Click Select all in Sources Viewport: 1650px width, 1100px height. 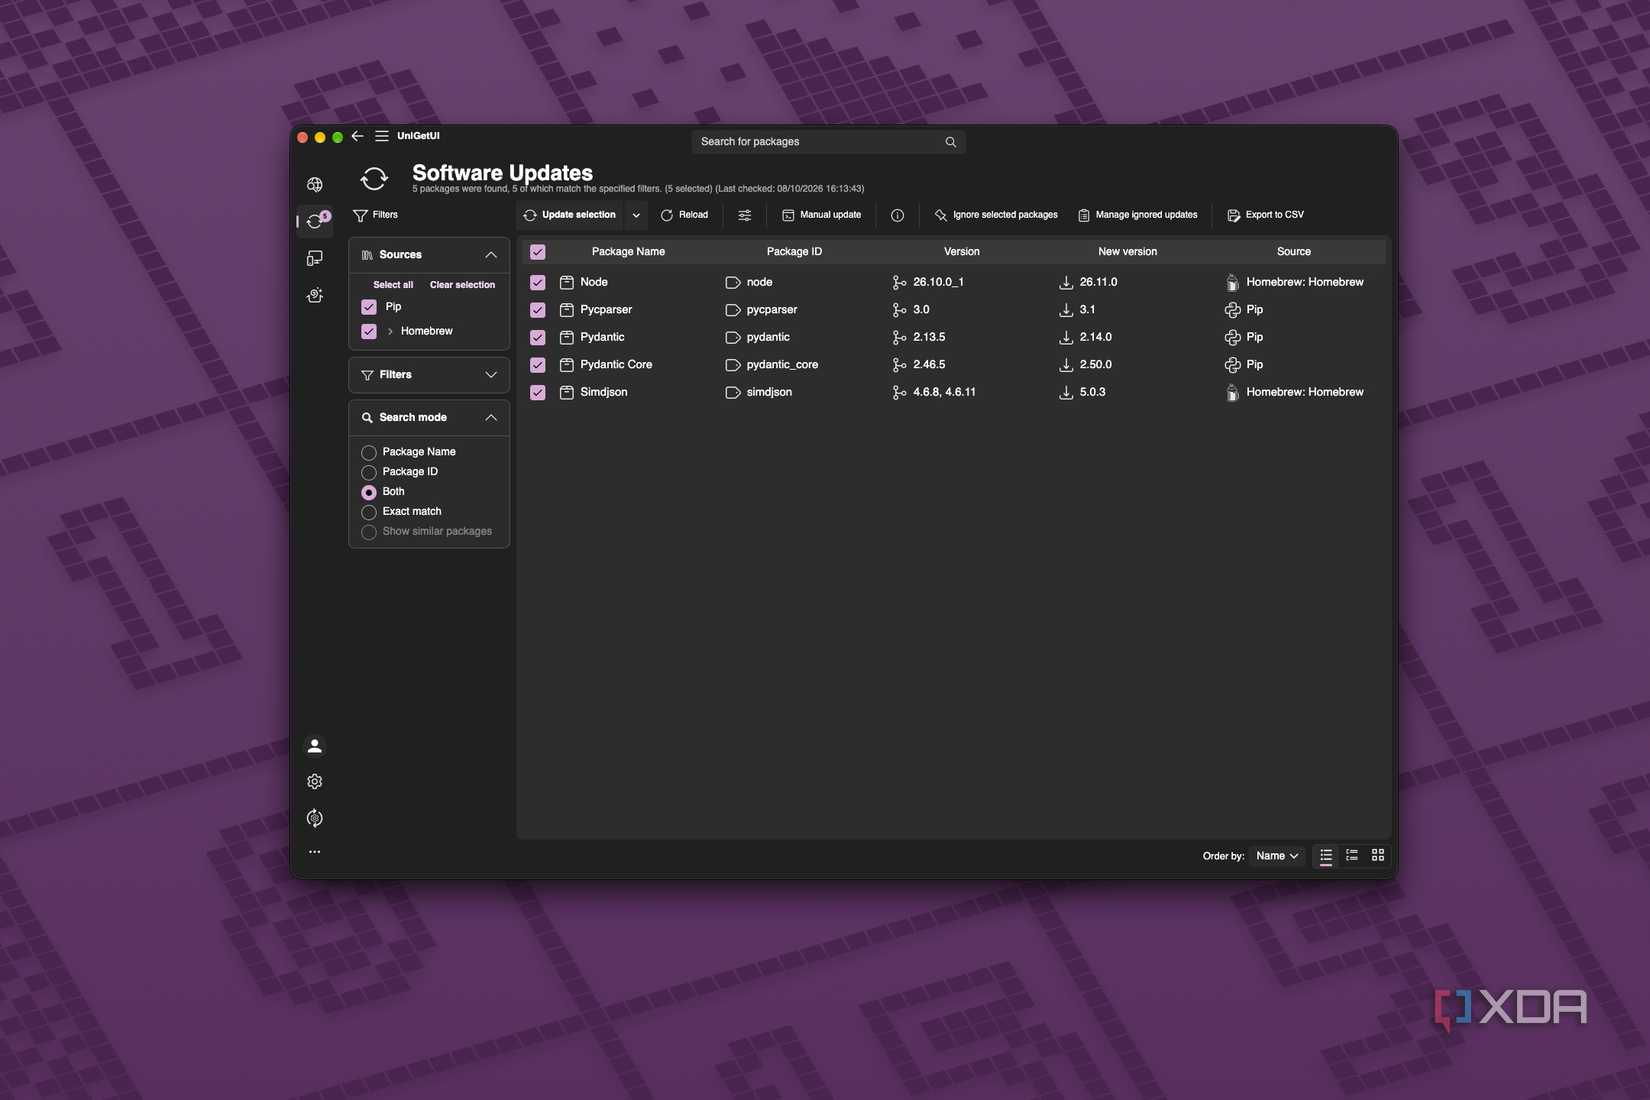[393, 285]
